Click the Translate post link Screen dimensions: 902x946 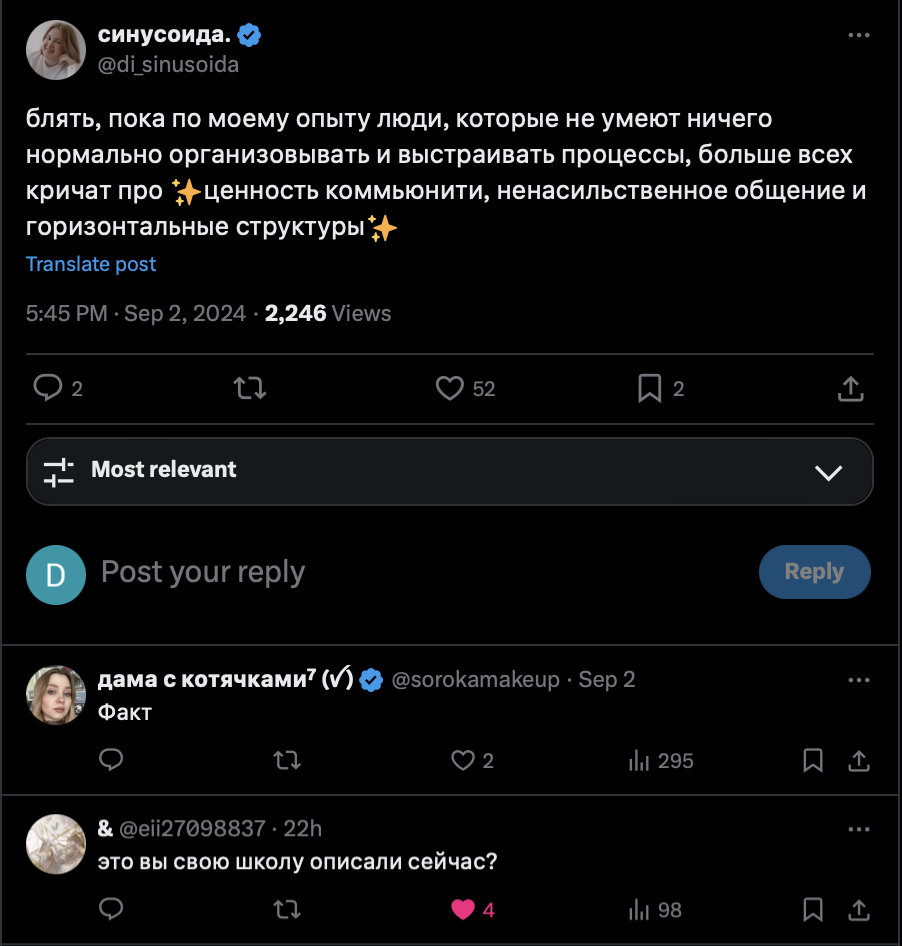[x=91, y=264]
